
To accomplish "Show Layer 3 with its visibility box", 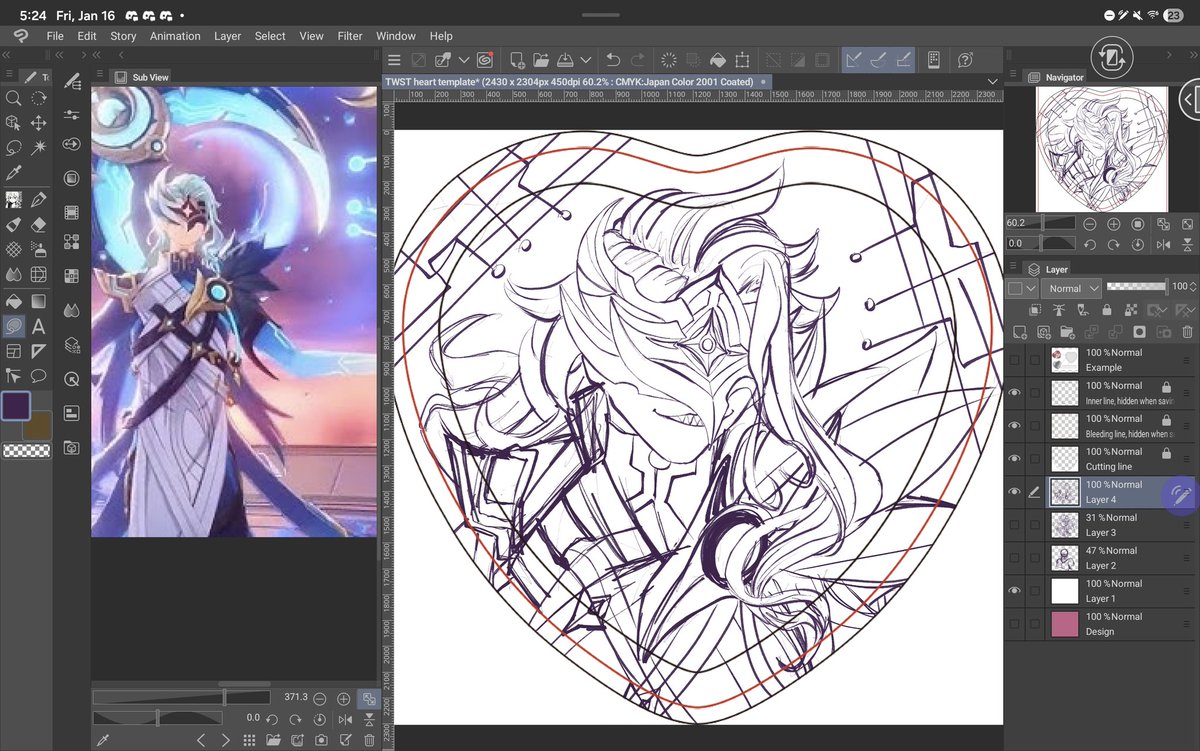I will pyautogui.click(x=1015, y=525).
